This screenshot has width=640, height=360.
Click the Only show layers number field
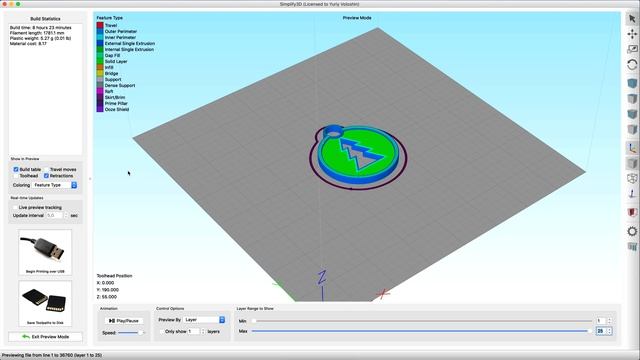pos(193,331)
